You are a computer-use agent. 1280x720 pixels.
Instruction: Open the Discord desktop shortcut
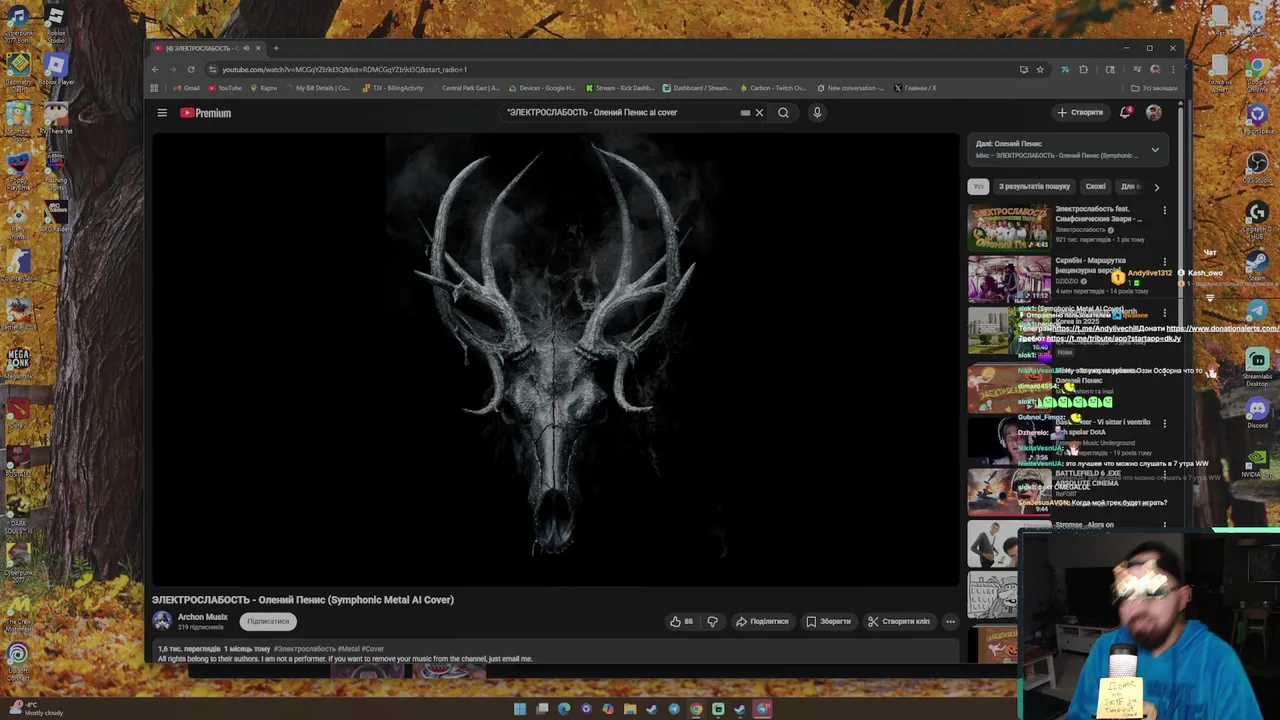1257,411
